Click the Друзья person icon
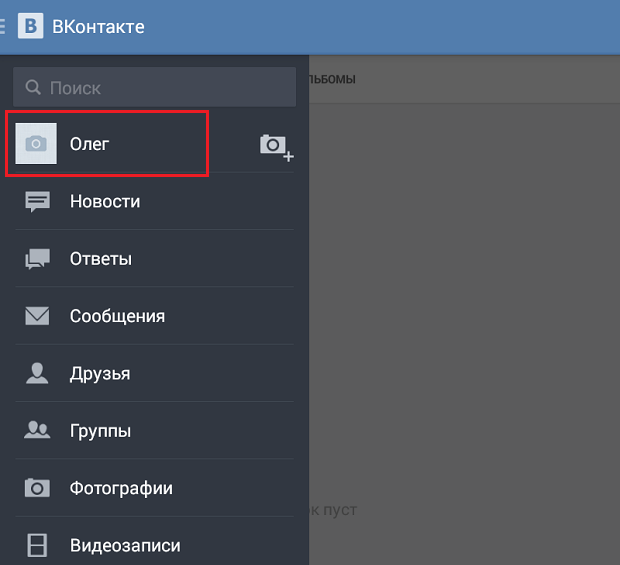The image size is (620, 565). click(37, 373)
